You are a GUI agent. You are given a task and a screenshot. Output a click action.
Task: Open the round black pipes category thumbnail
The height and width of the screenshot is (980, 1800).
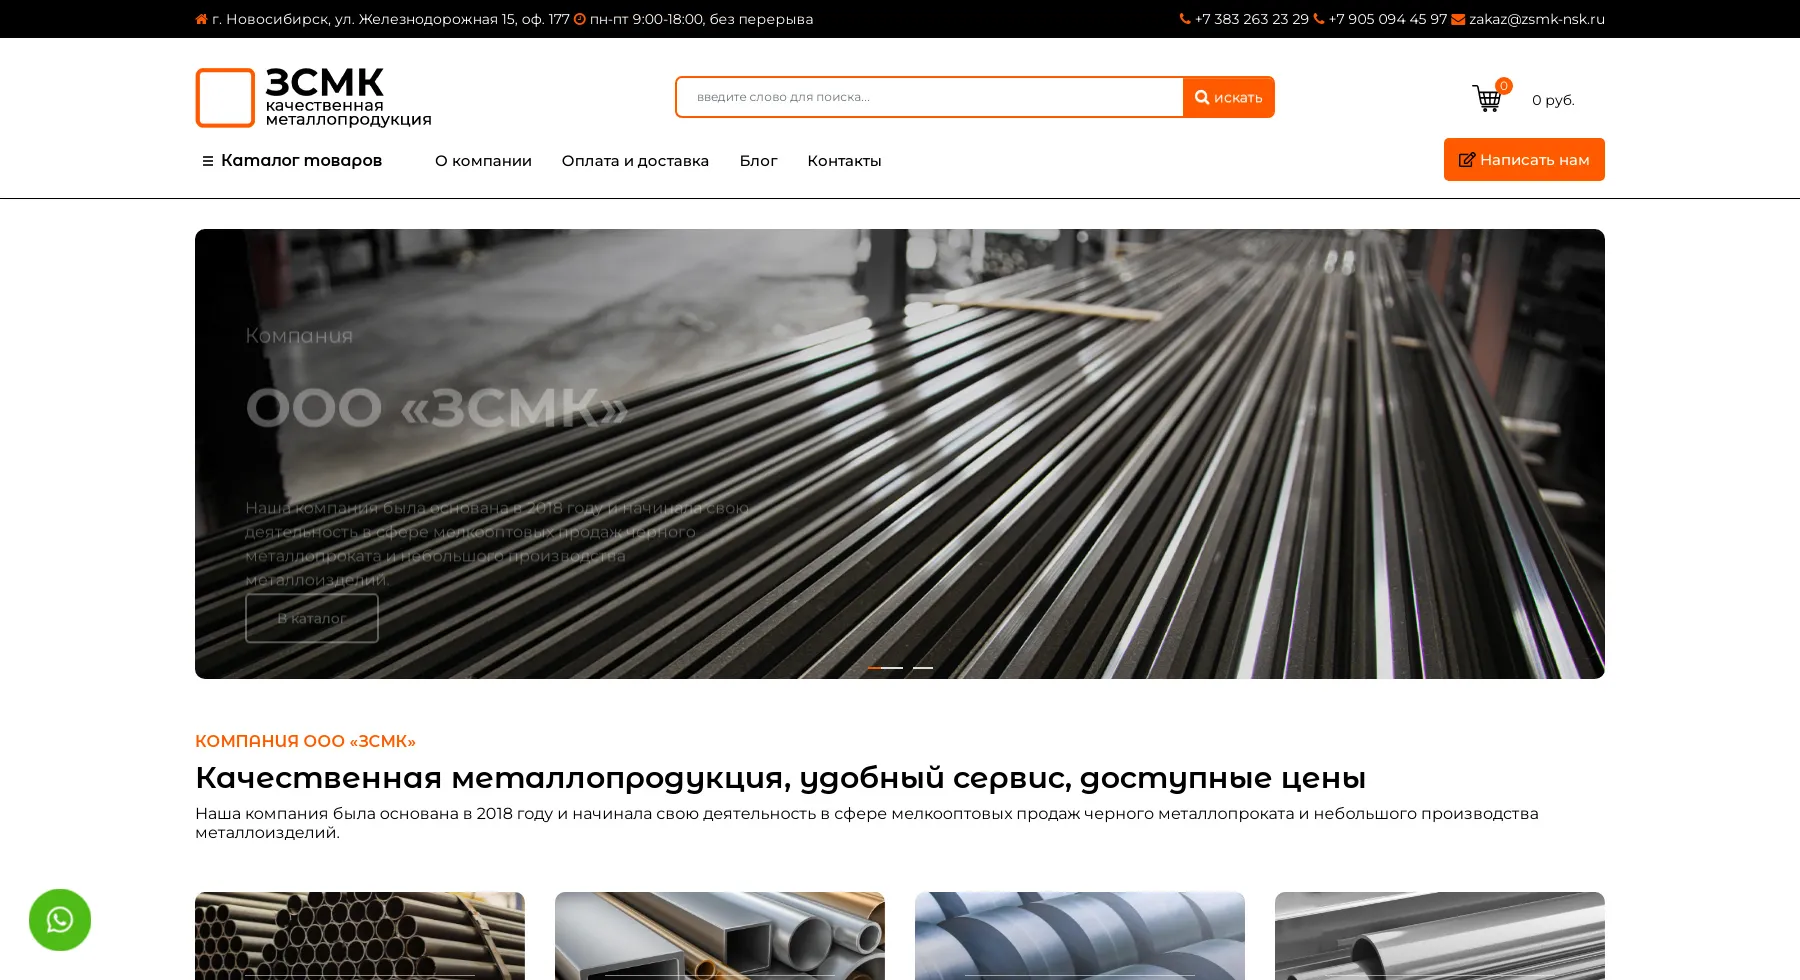[360, 936]
